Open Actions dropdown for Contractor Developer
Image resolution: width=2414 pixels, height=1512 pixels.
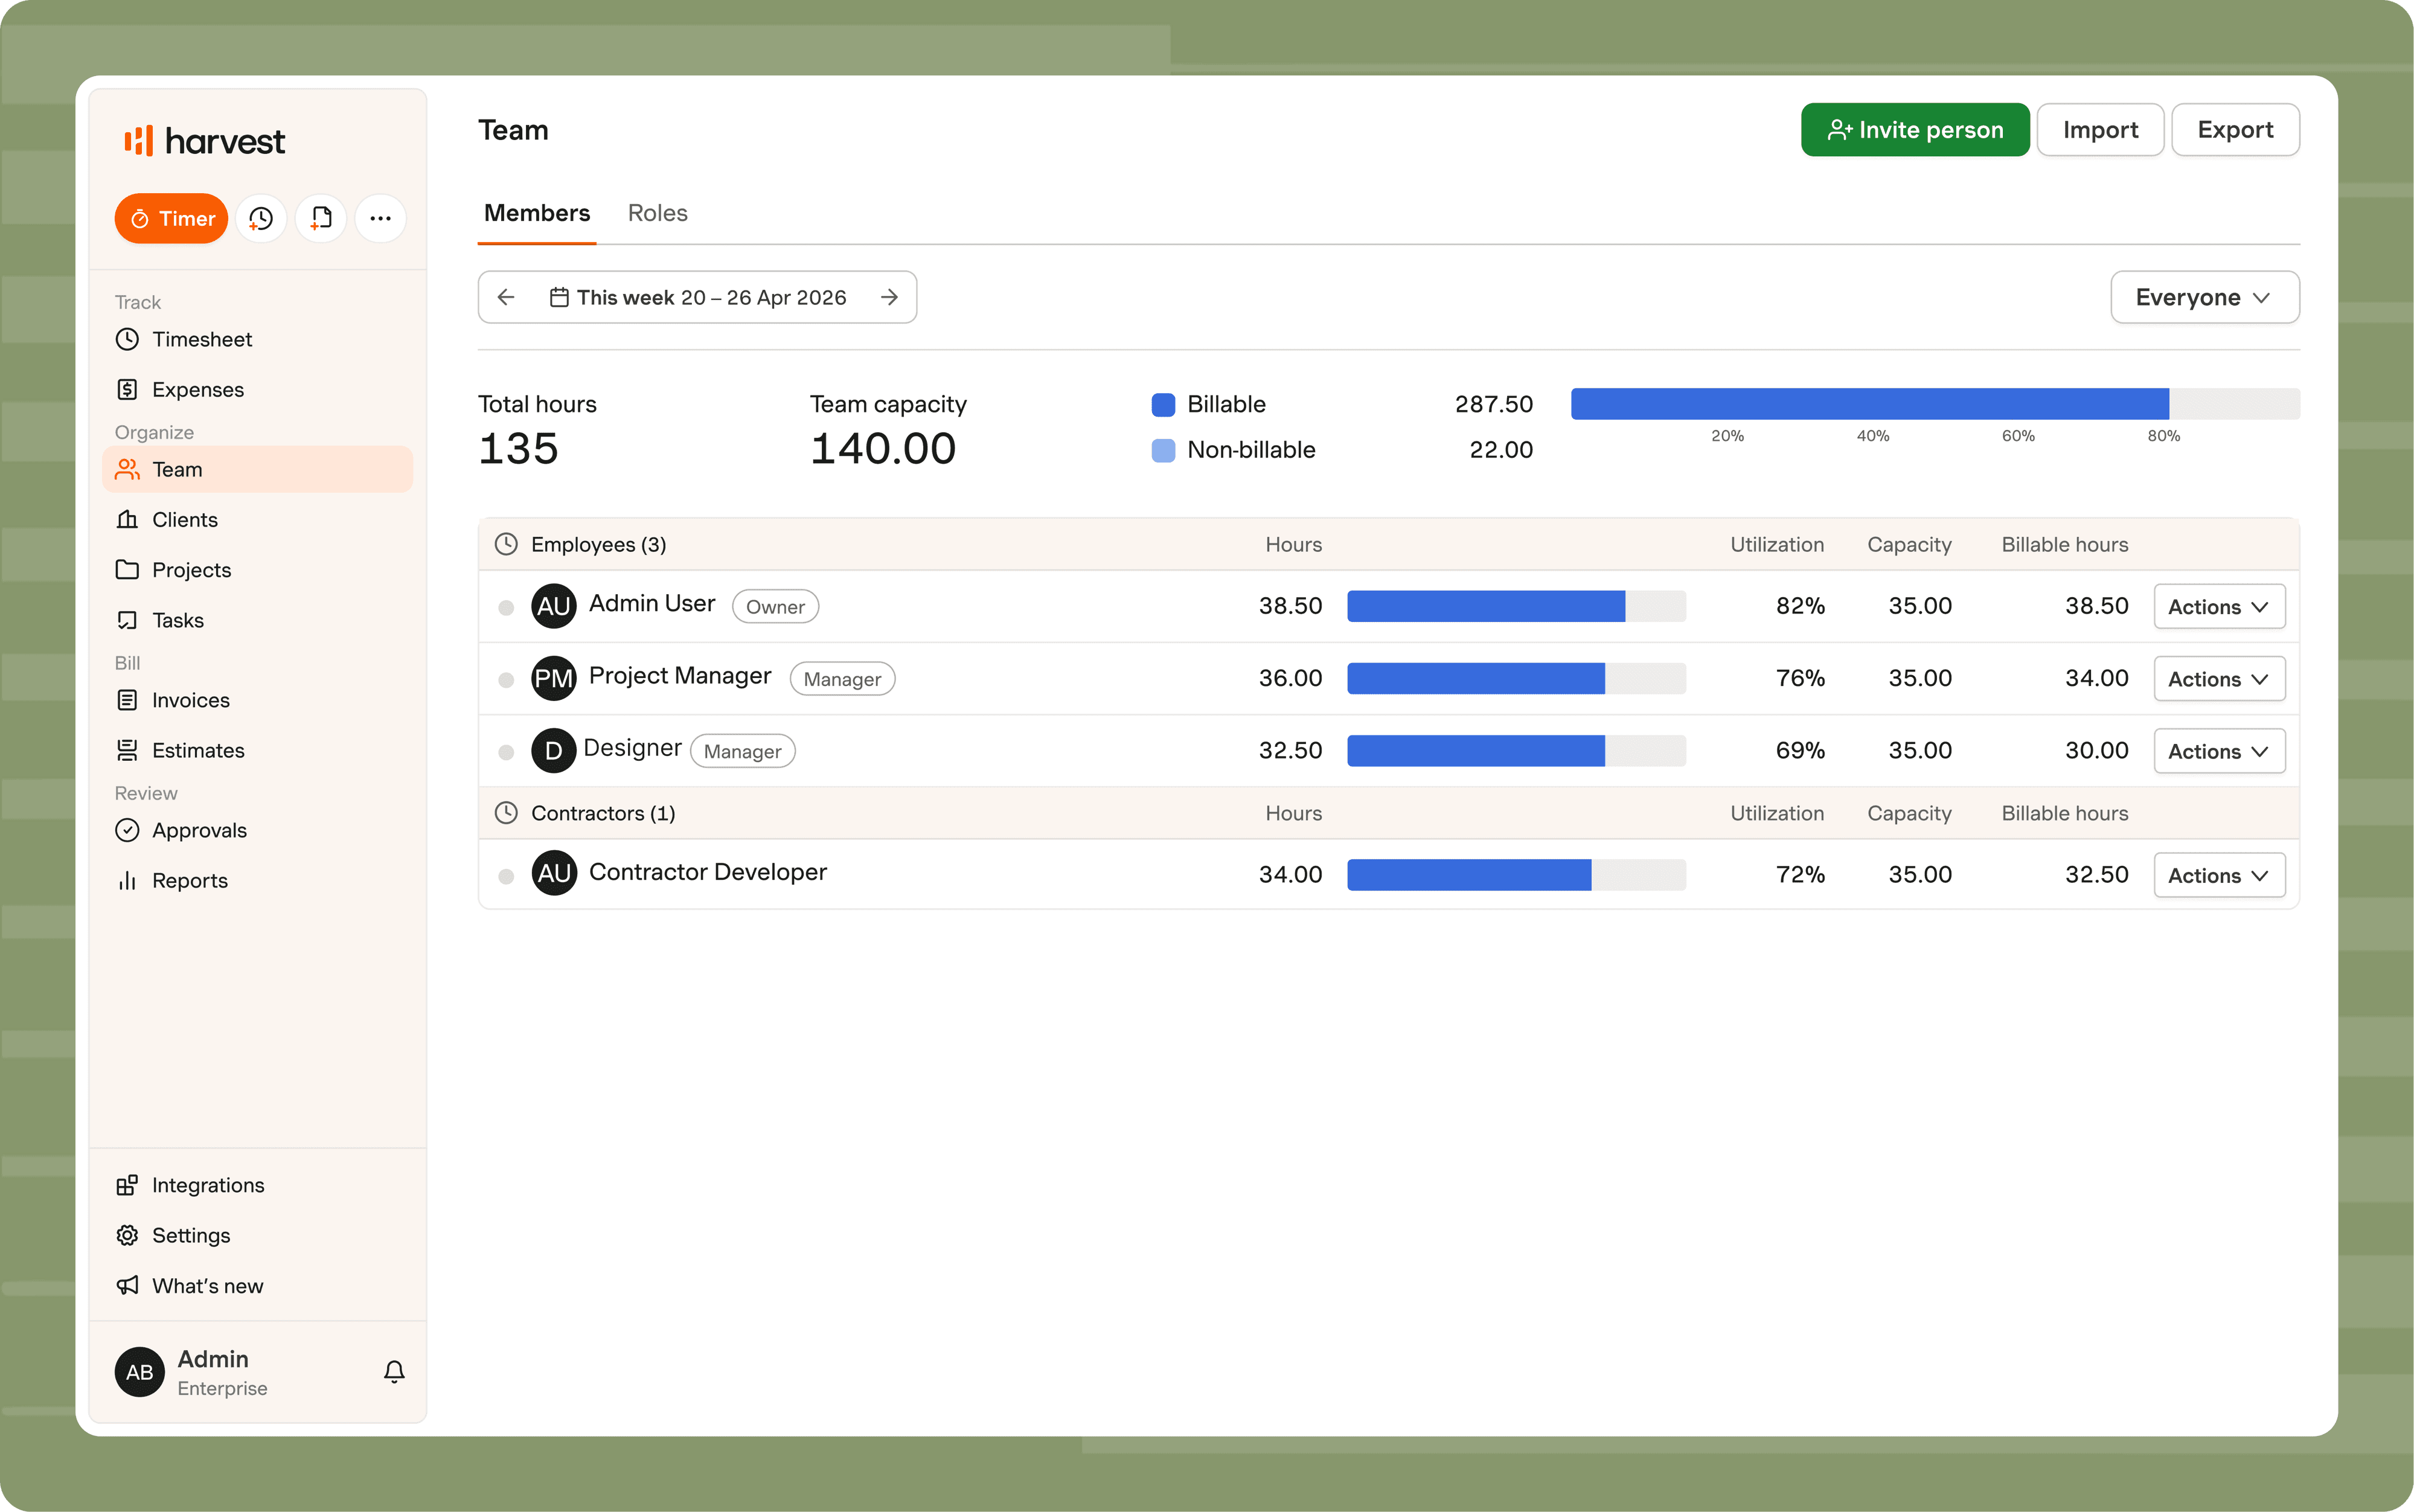(2219, 874)
